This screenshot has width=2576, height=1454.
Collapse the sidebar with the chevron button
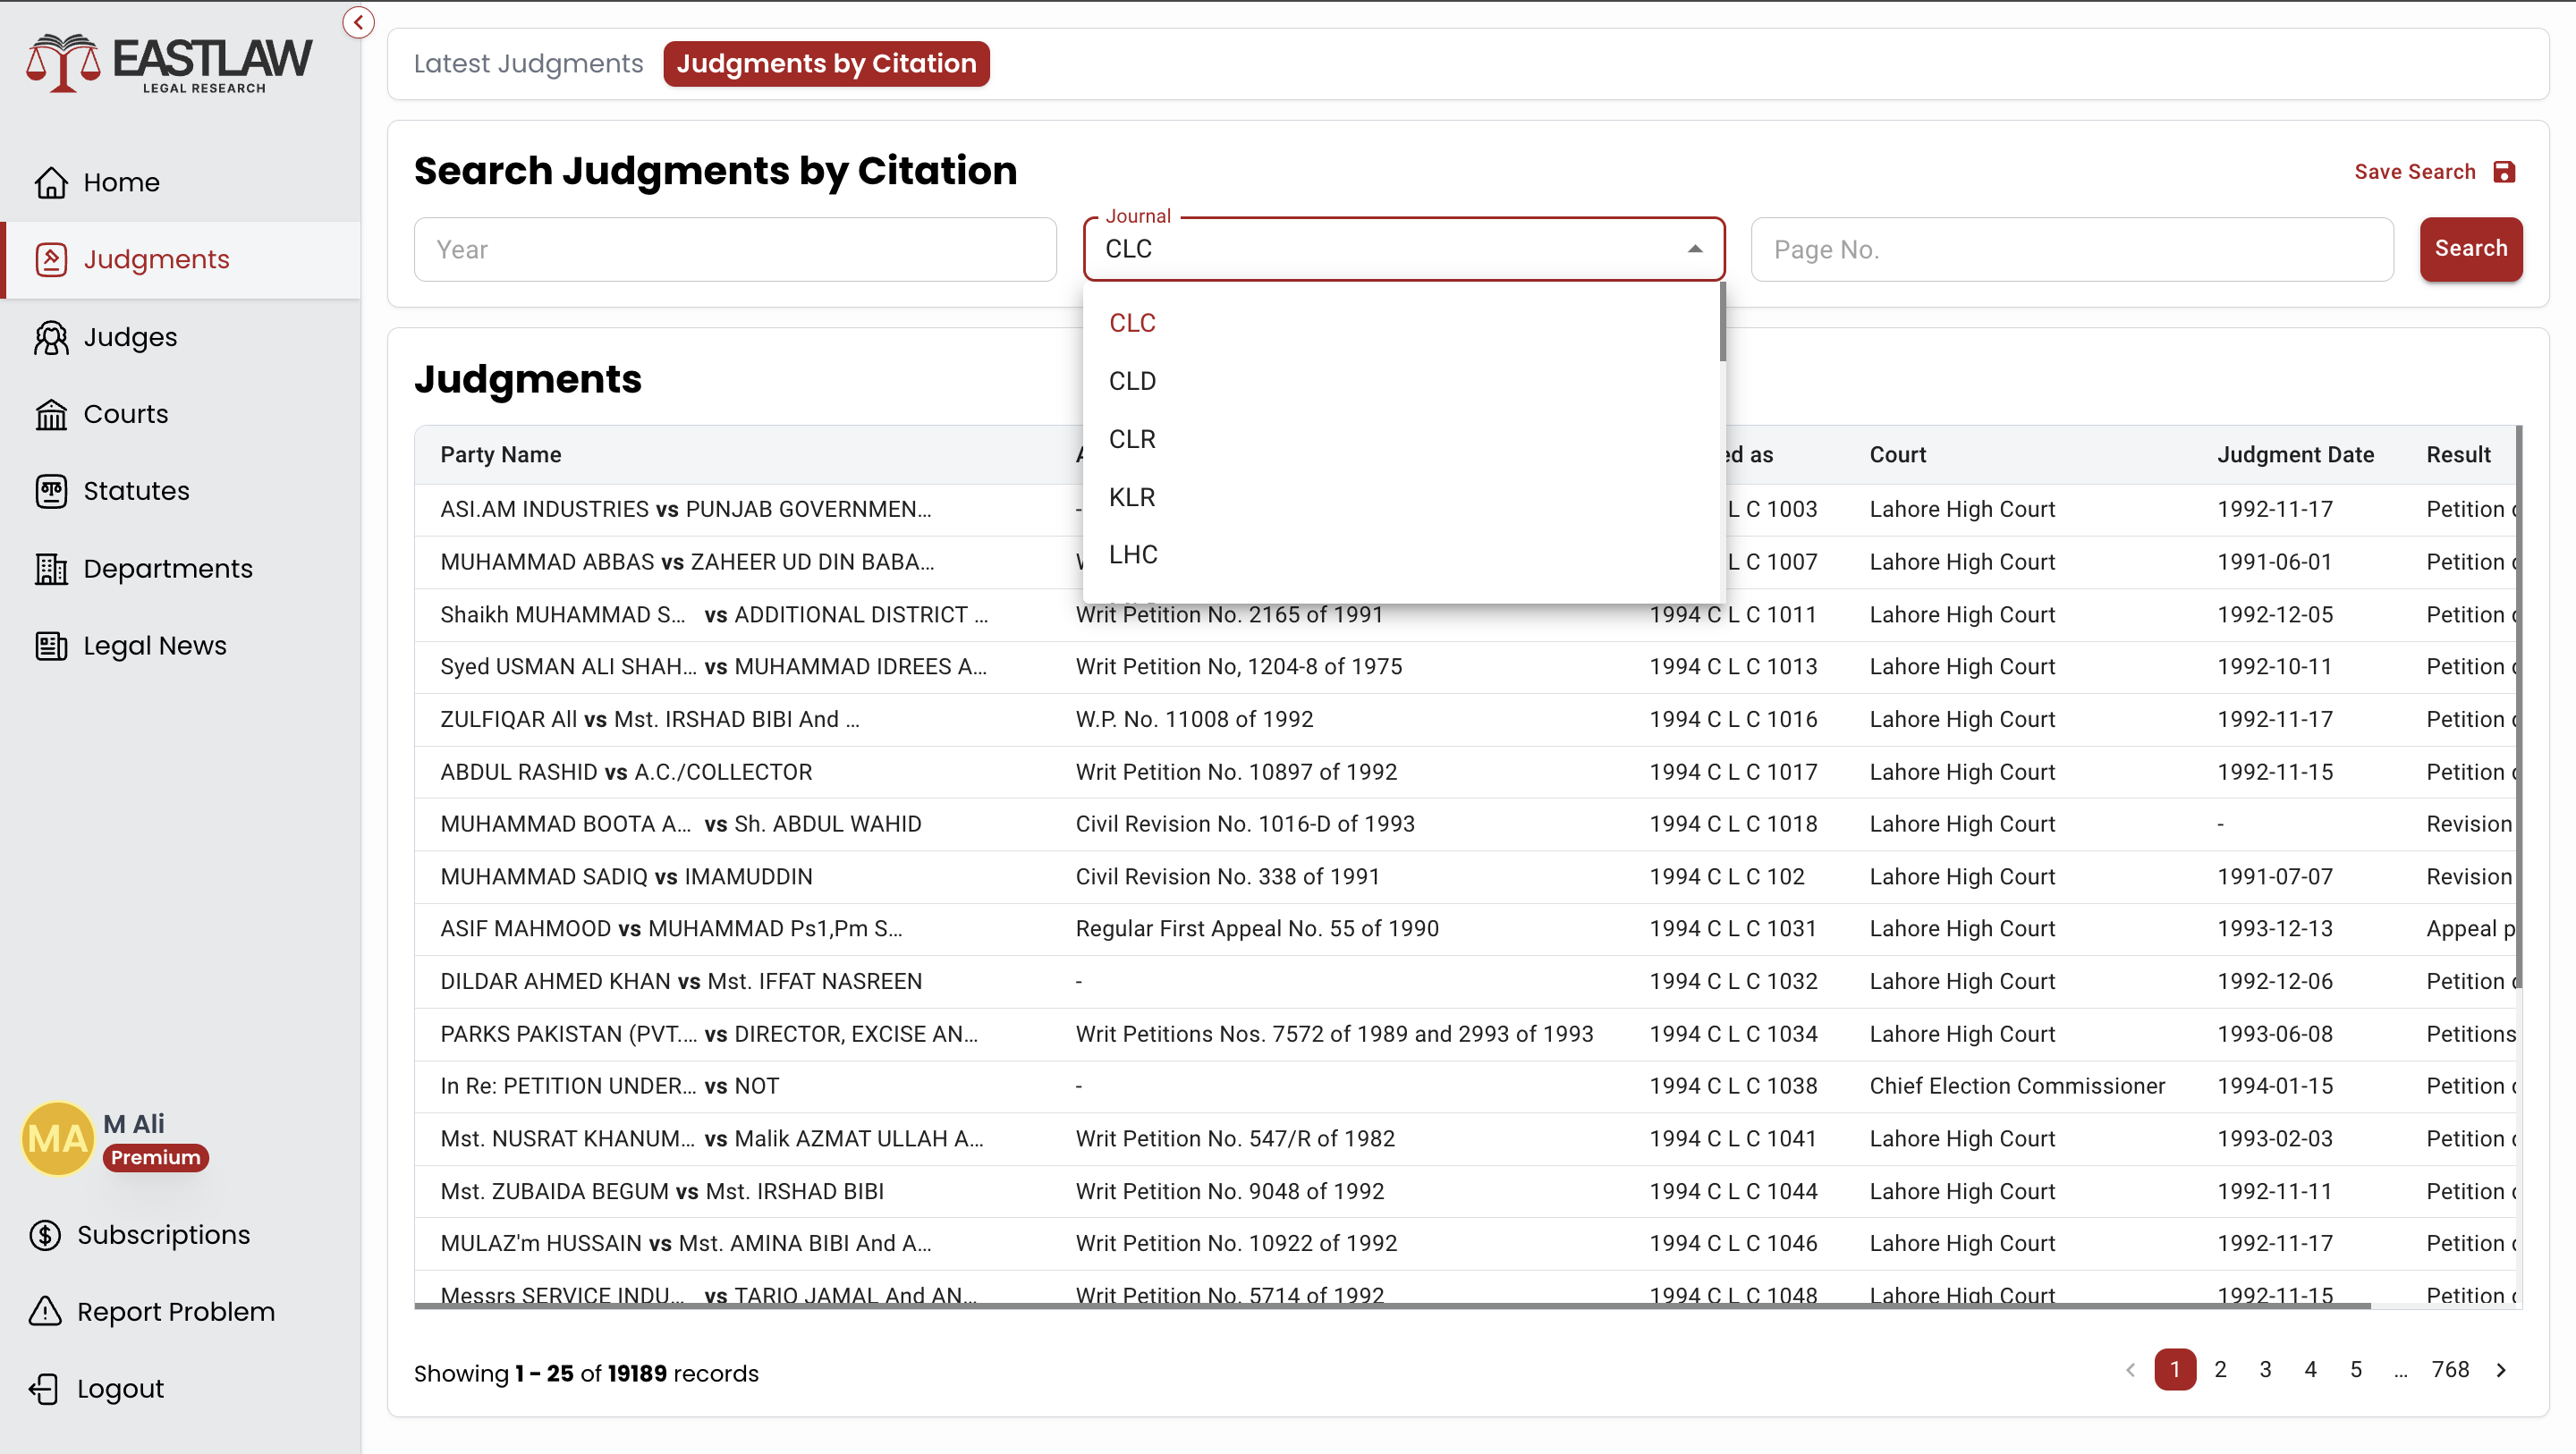point(358,22)
